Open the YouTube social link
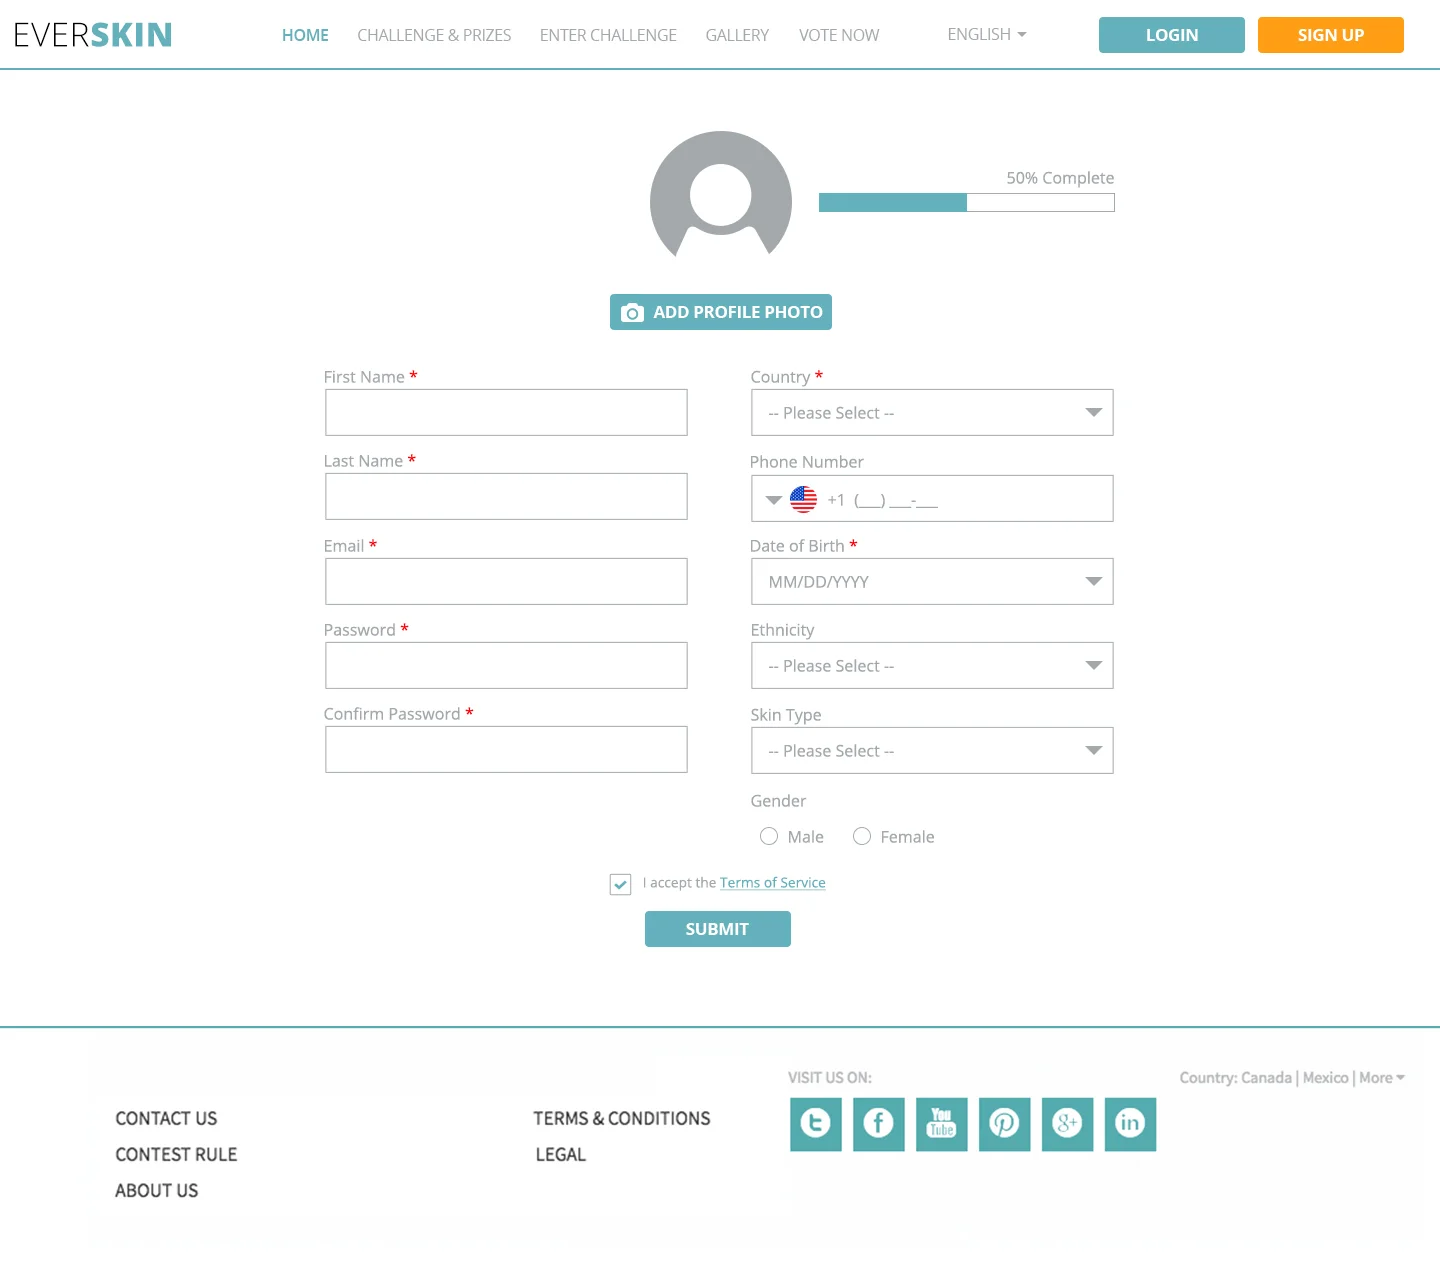 [x=941, y=1124]
